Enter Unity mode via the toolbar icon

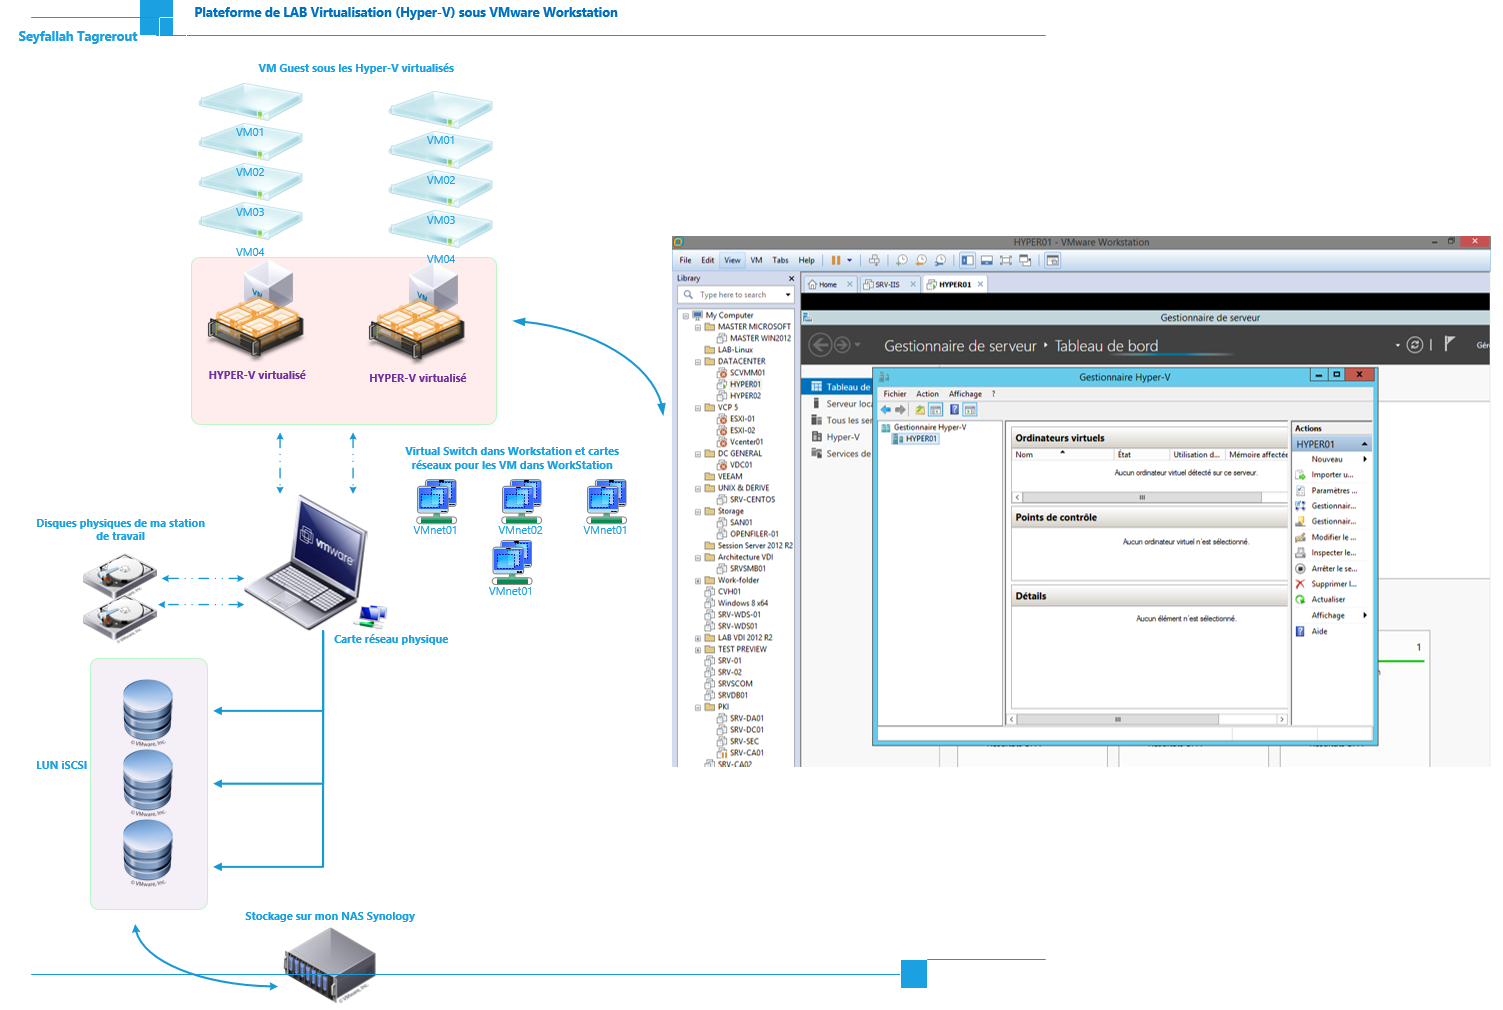click(x=1025, y=260)
